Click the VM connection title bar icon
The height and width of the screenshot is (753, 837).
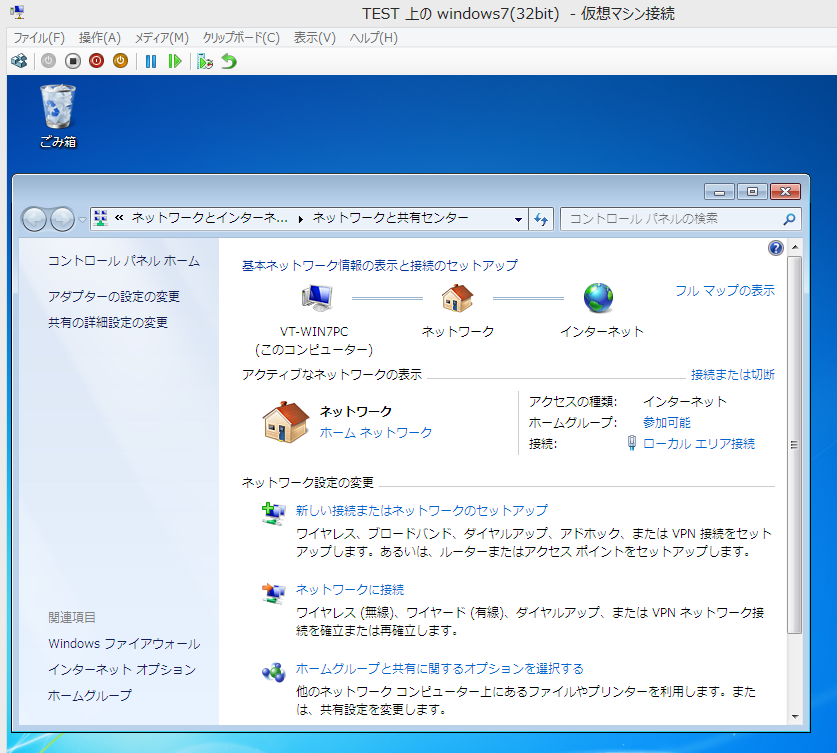(17, 12)
